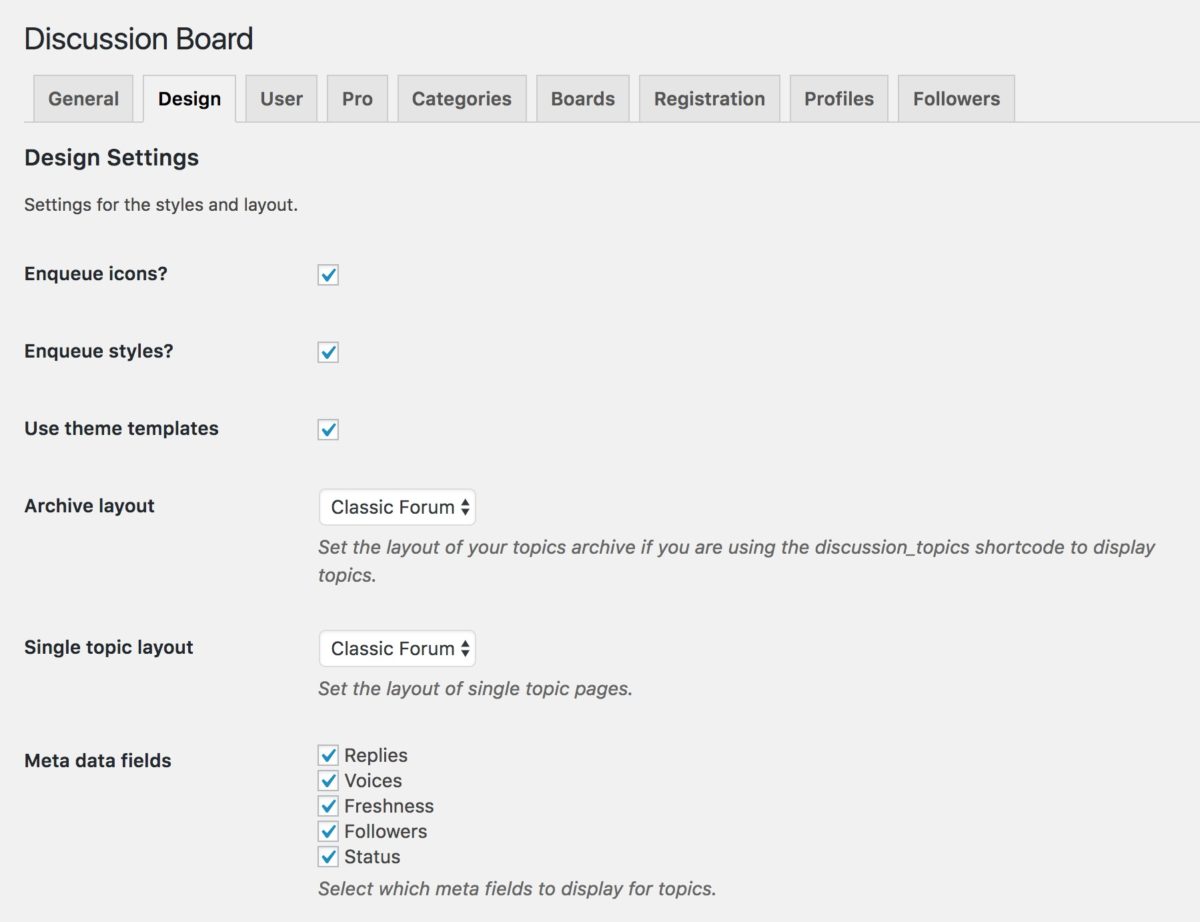View the Profiles tab
Viewport: 1200px width, 922px height.
coord(839,99)
